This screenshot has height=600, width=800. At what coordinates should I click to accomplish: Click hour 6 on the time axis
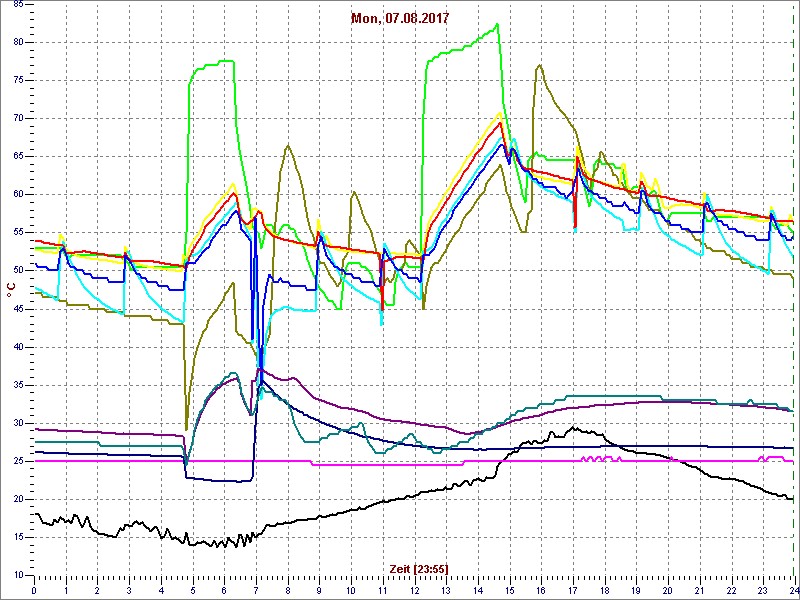[x=224, y=590]
